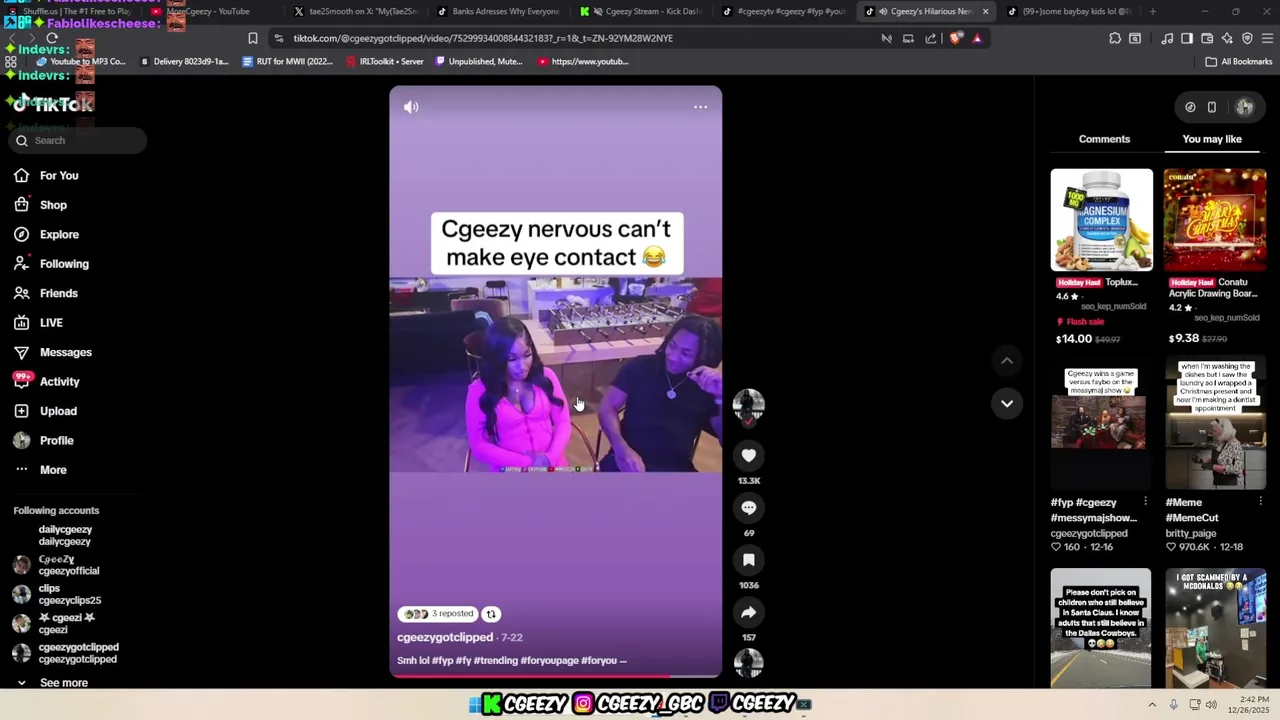Go to the Explore page

tap(46, 234)
